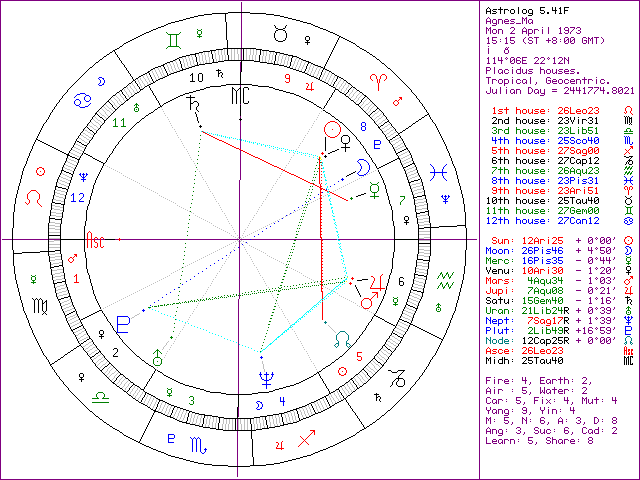Image resolution: width=640 pixels, height=480 pixels.
Task: Click the Saturn glyph inside the chart wheel
Action: pyautogui.click(x=190, y=103)
